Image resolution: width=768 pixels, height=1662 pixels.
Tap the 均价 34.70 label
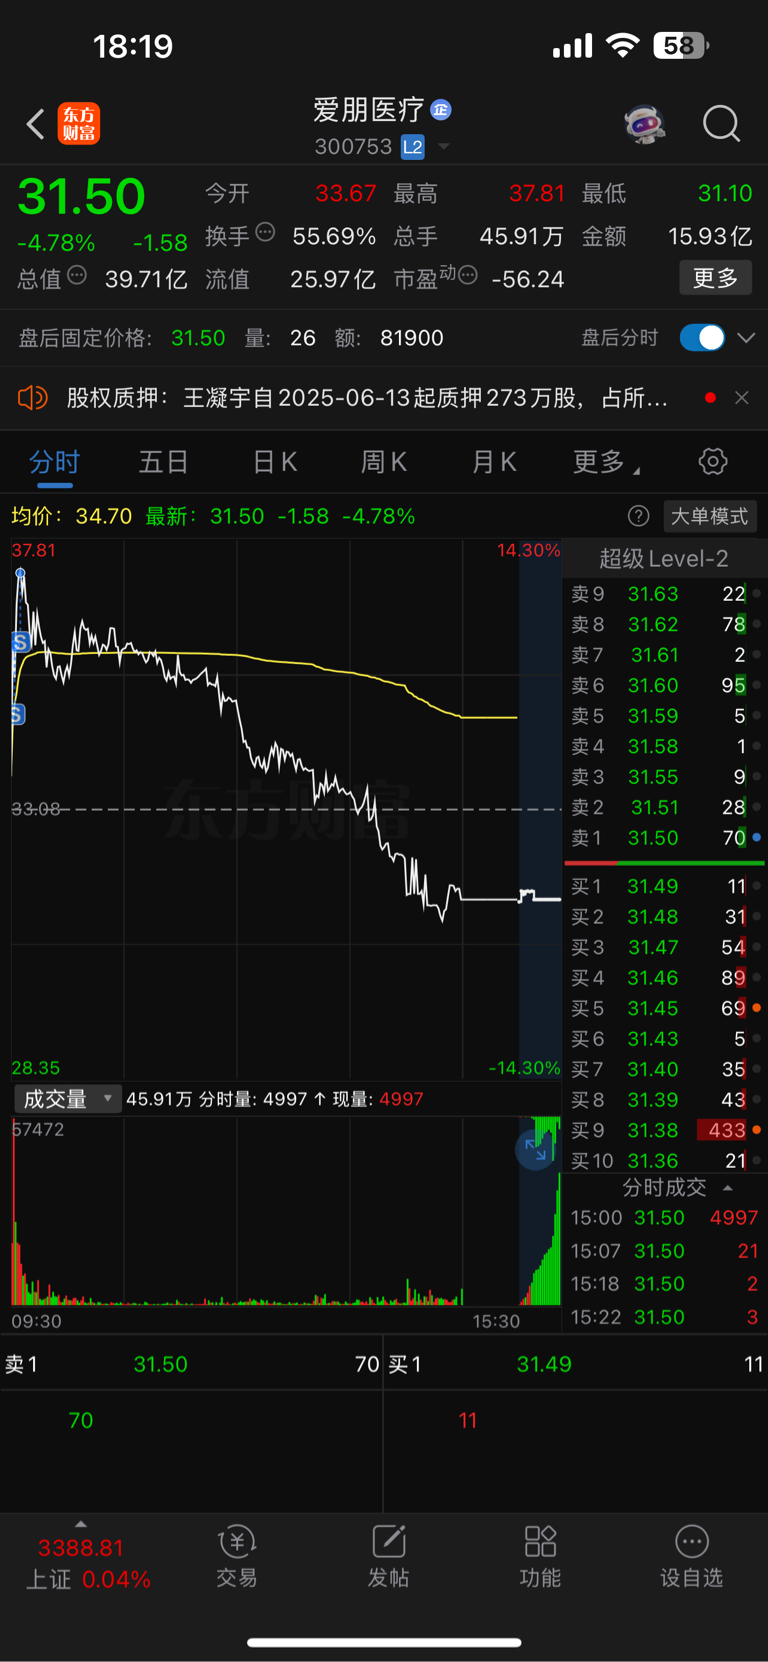tap(71, 516)
